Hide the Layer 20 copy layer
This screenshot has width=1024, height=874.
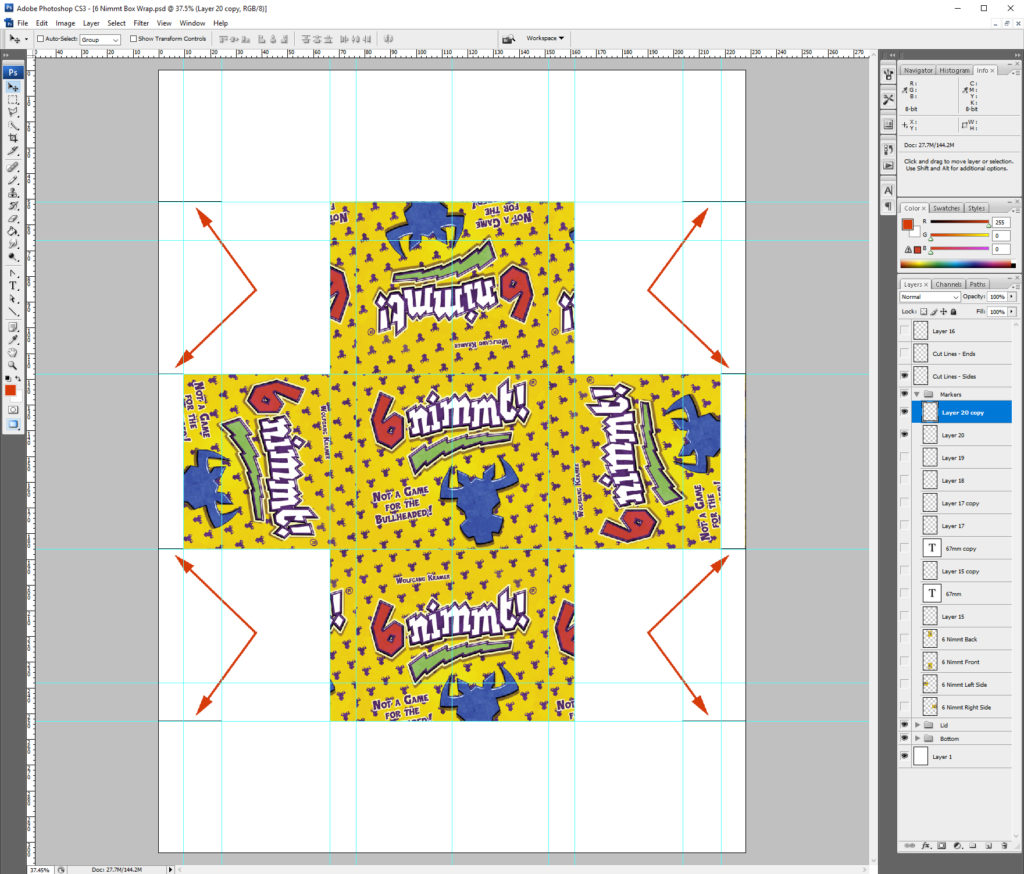tap(904, 412)
